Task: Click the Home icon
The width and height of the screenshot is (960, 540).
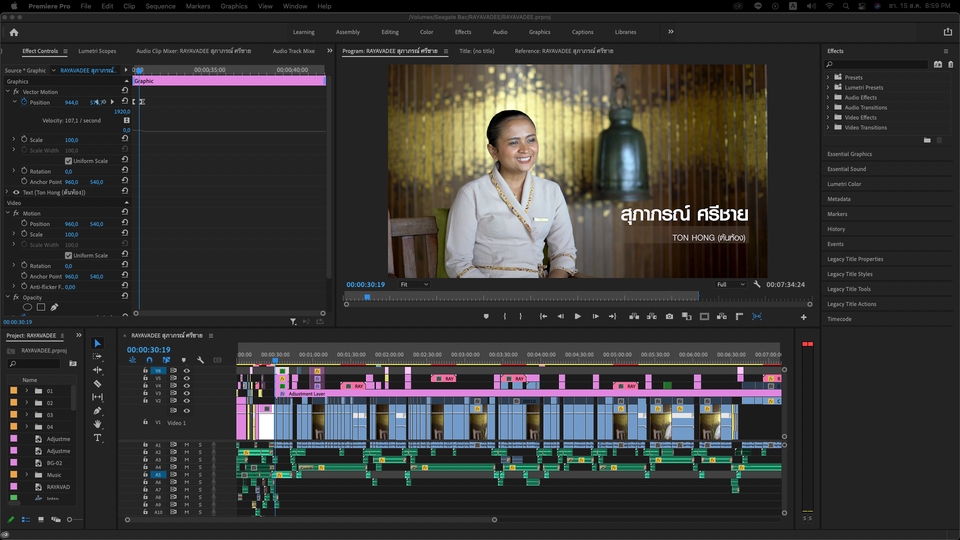Action: pyautogui.click(x=14, y=32)
